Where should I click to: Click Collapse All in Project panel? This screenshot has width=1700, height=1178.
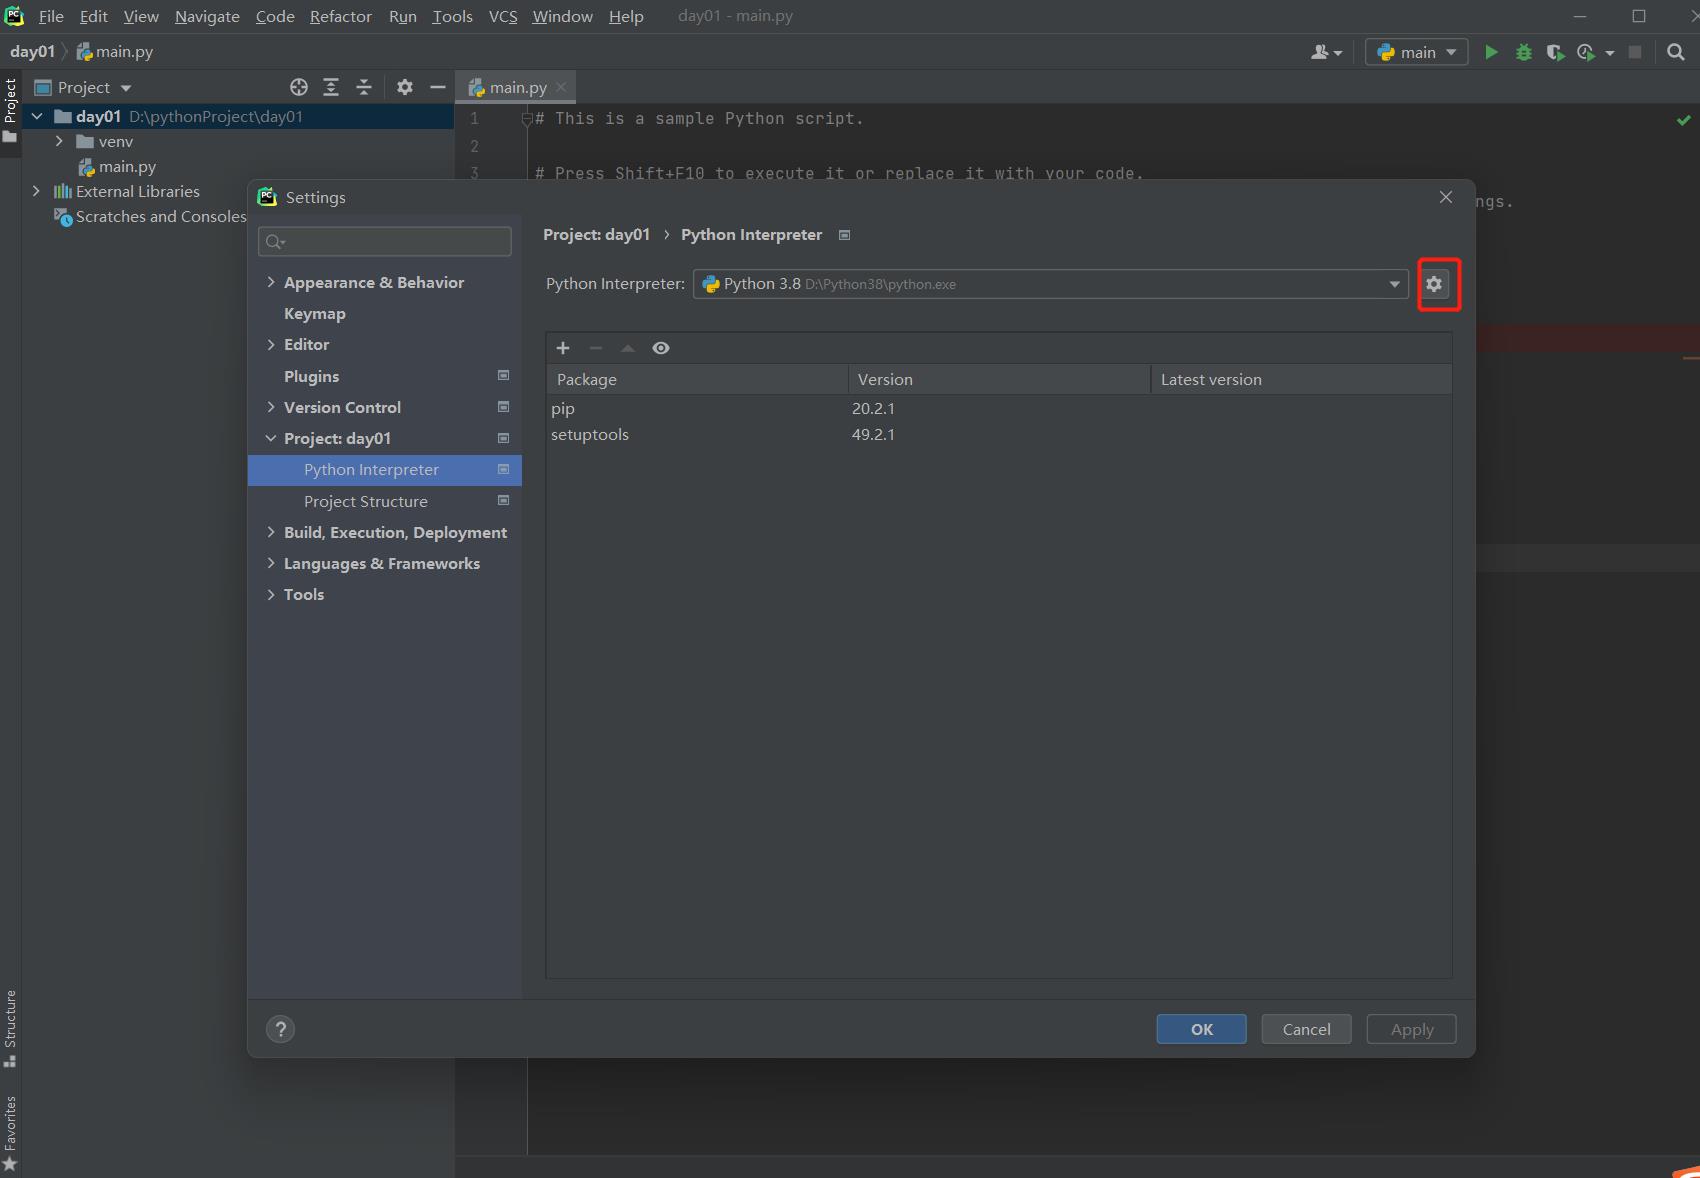364,87
